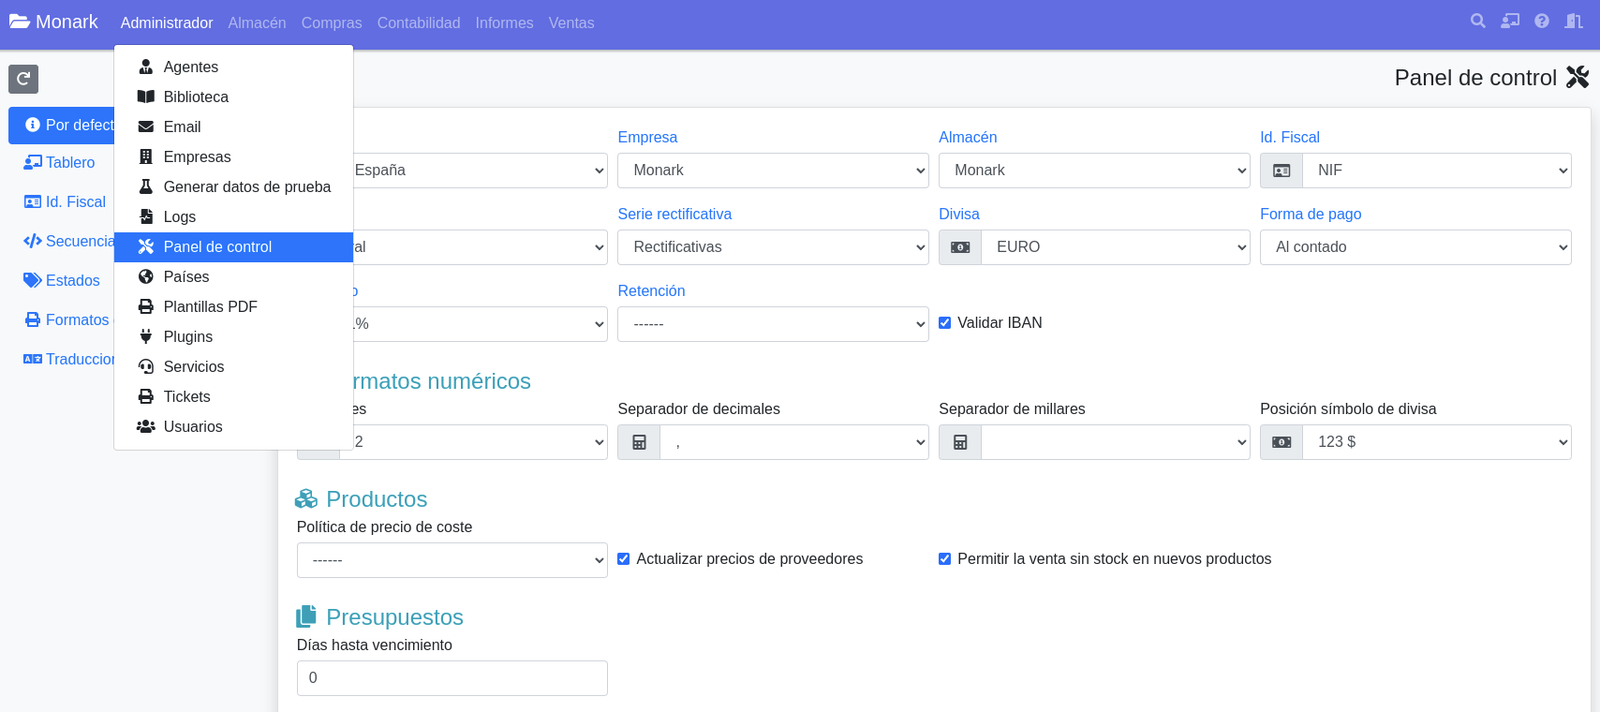The image size is (1600, 712).
Task: Open the Ventas top menu
Action: 571,22
